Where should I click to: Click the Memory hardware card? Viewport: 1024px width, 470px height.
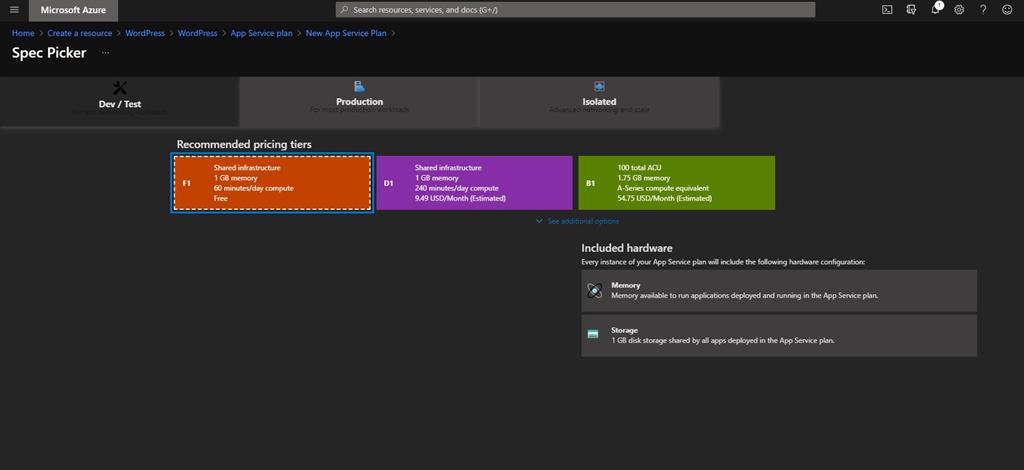[x=779, y=290]
